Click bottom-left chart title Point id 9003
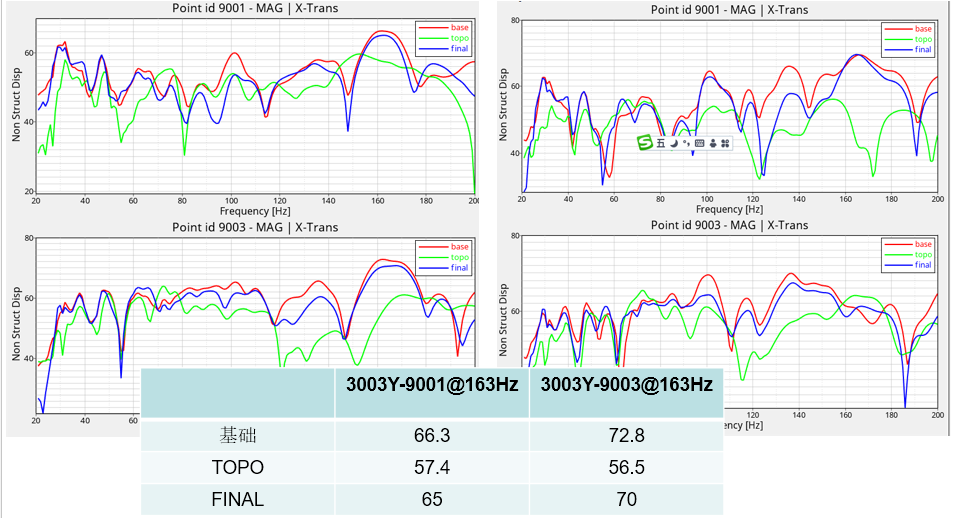This screenshot has width=953, height=518. [255, 227]
